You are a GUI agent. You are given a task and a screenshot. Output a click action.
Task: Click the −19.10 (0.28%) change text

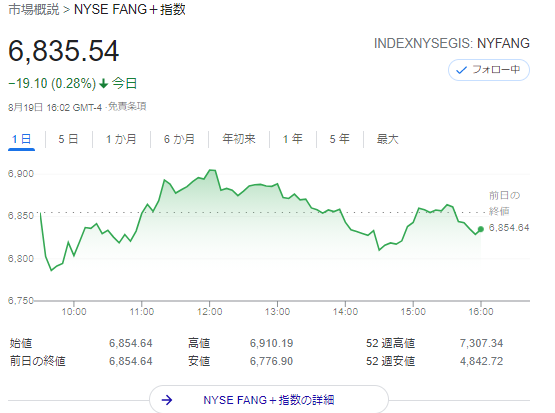[x=52, y=84]
